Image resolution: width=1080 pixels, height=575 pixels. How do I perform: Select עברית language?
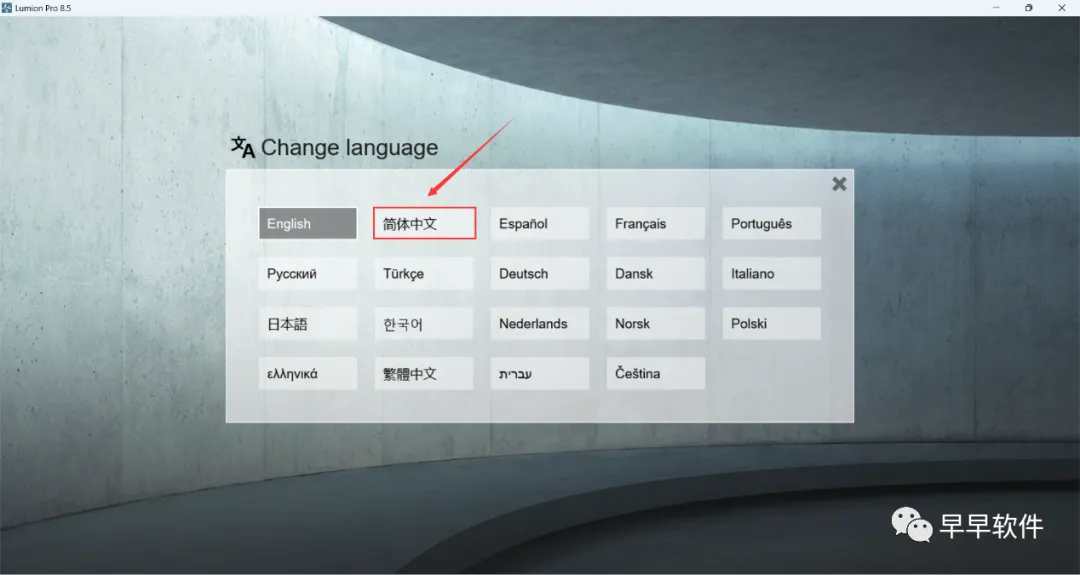(540, 373)
